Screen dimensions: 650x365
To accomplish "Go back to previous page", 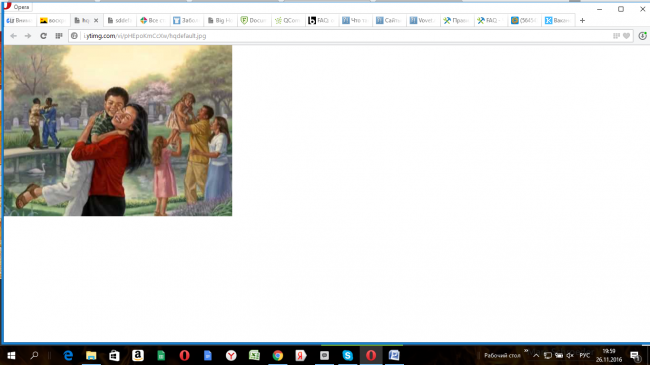I will (x=14, y=36).
